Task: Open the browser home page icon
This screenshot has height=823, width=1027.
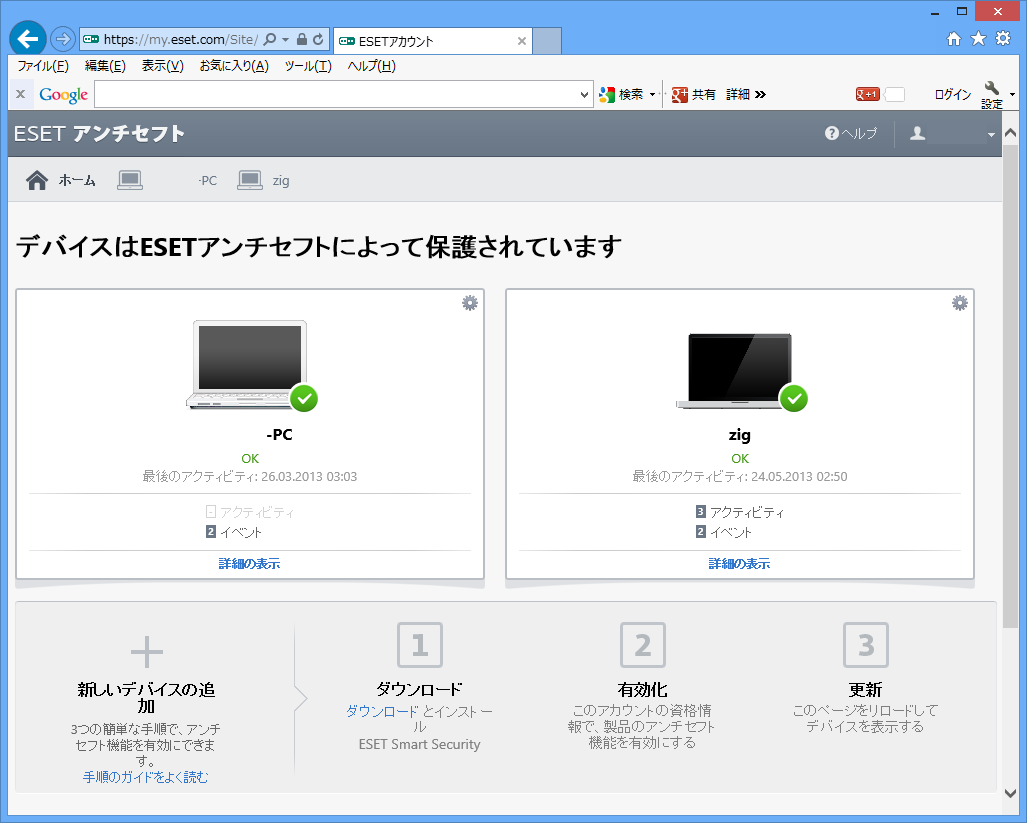Action: [954, 39]
